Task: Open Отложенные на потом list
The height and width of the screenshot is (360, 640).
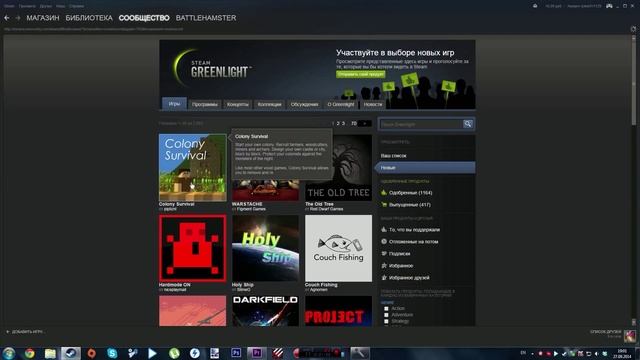Action: [x=413, y=242]
